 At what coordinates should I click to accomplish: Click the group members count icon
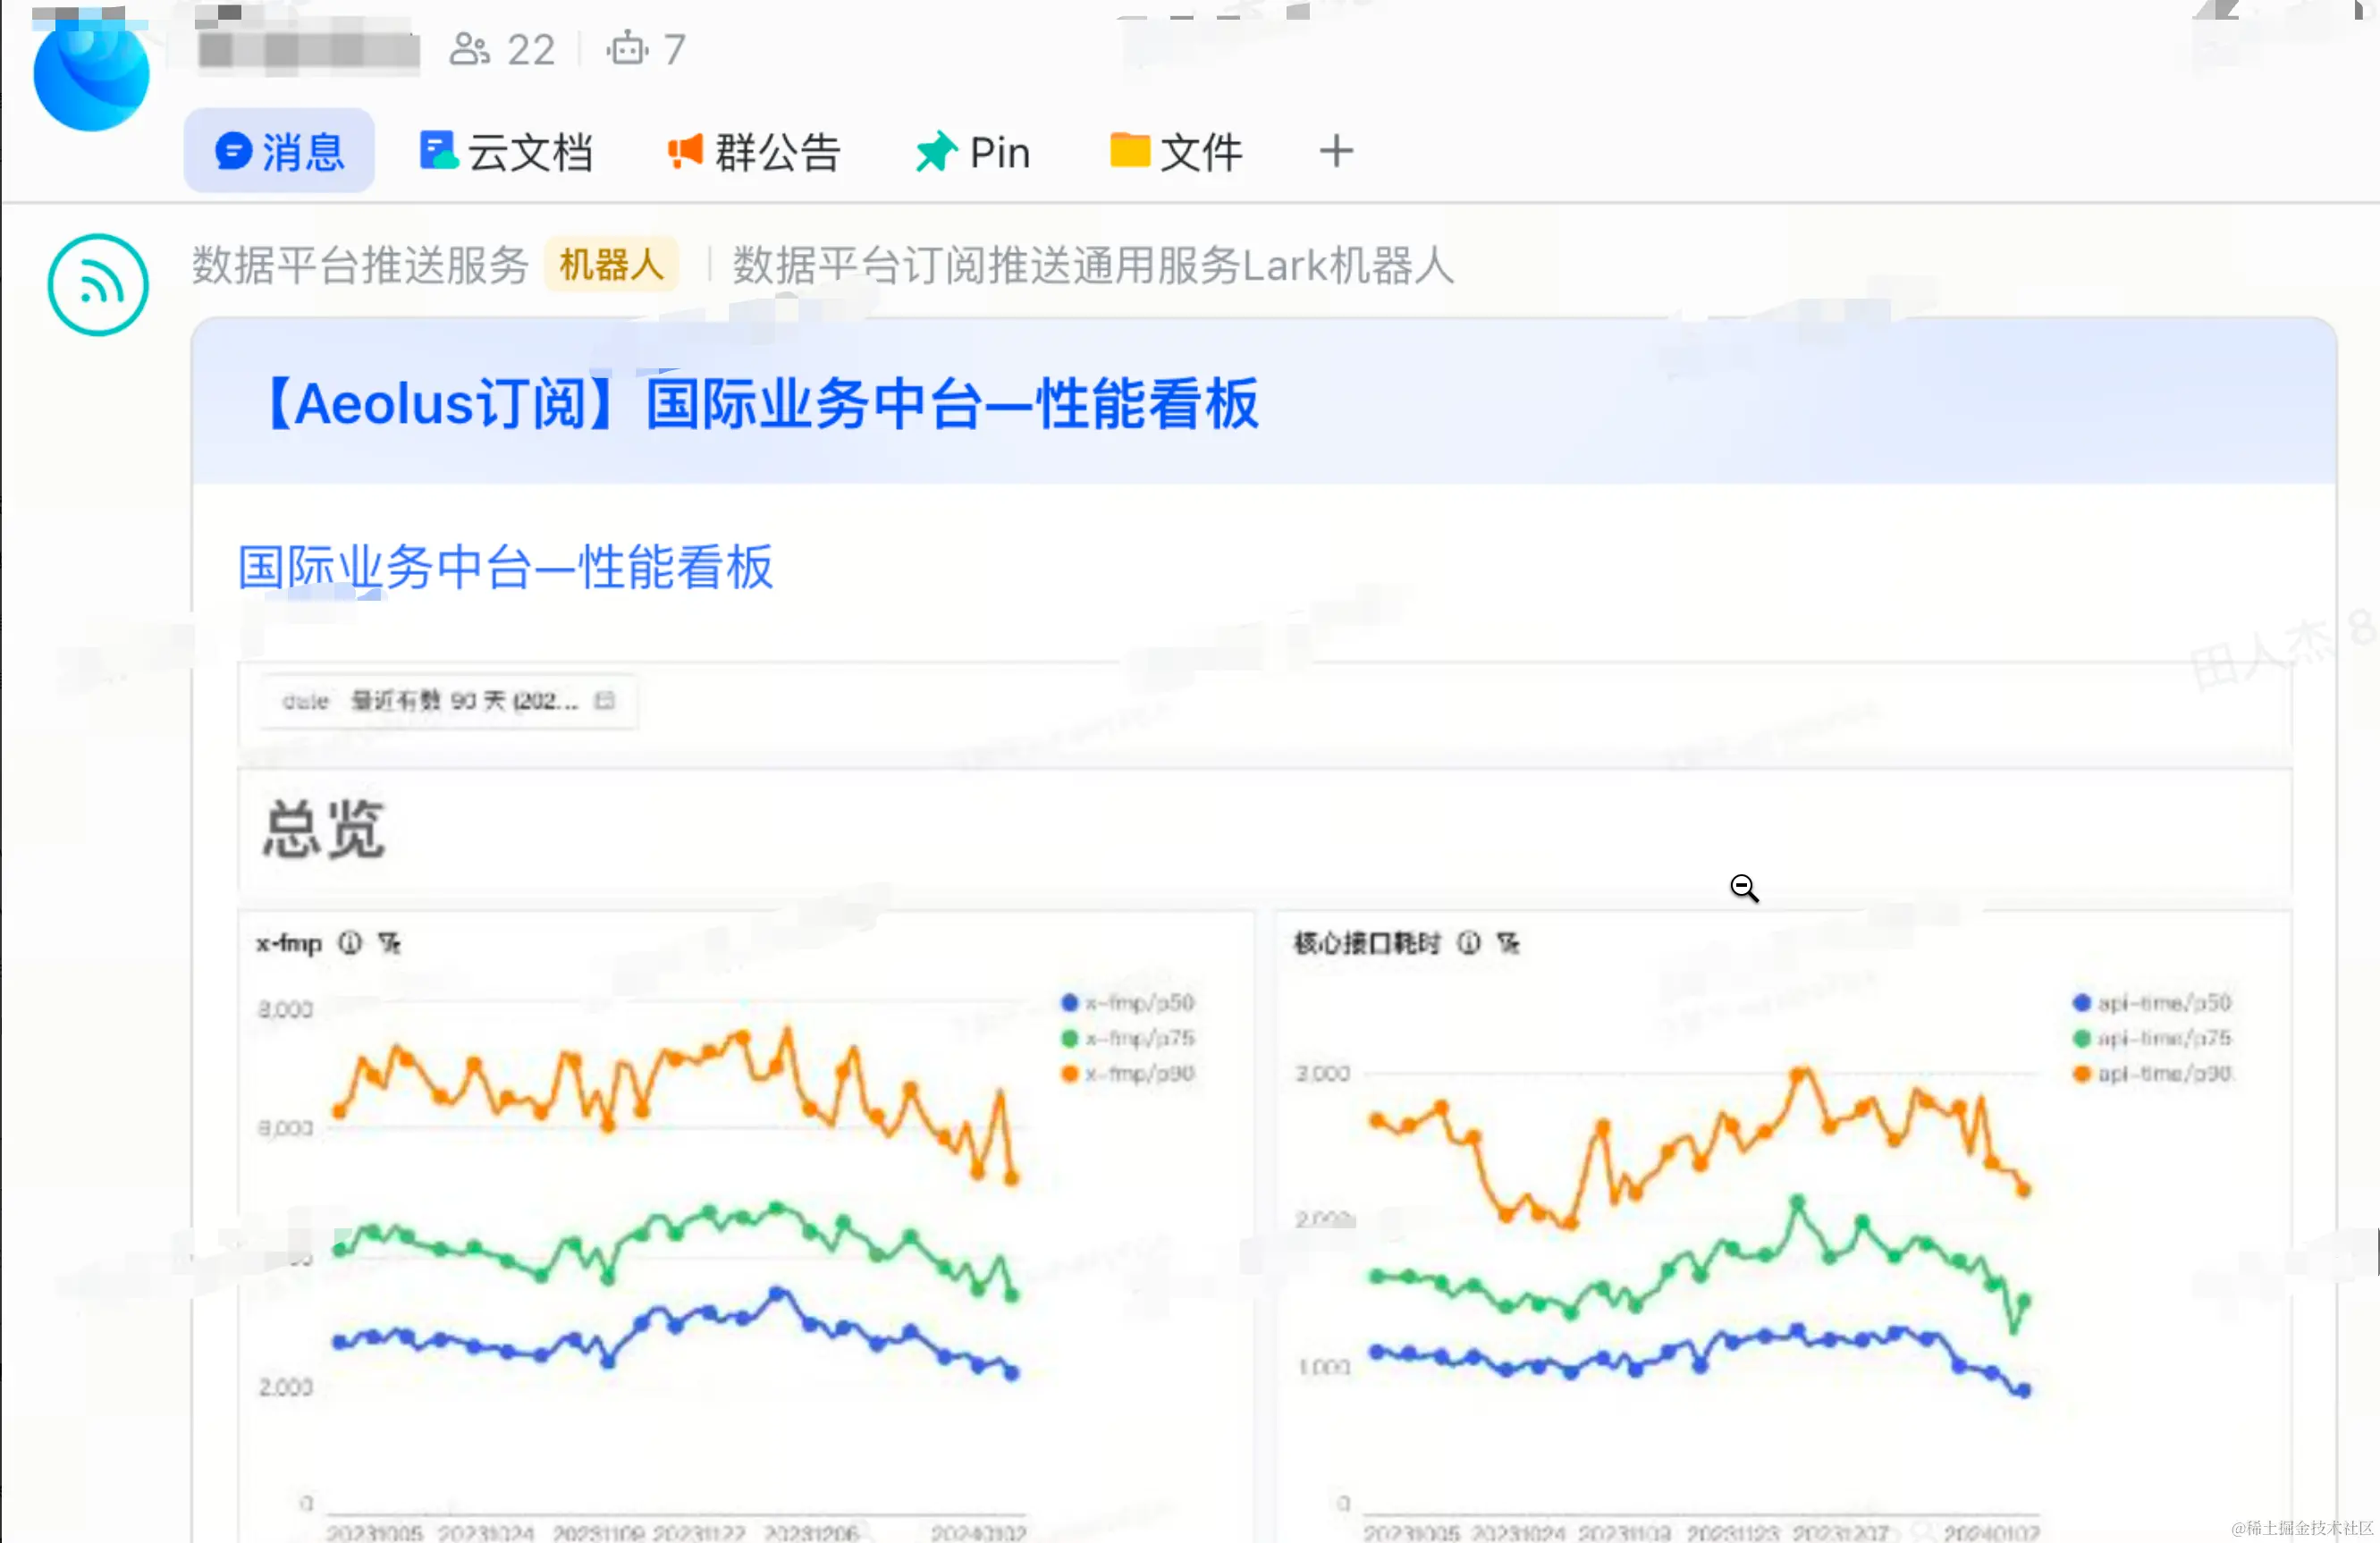point(469,49)
